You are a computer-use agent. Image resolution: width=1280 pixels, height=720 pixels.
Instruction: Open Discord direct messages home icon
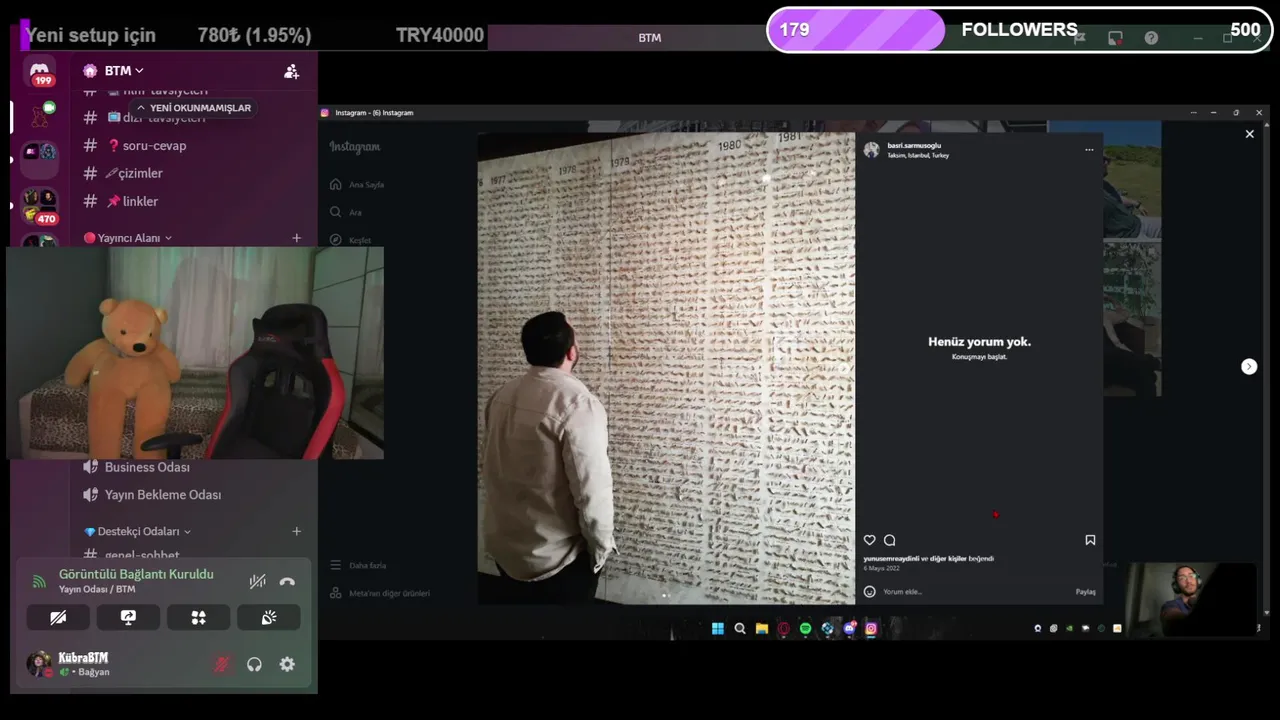click(x=40, y=73)
